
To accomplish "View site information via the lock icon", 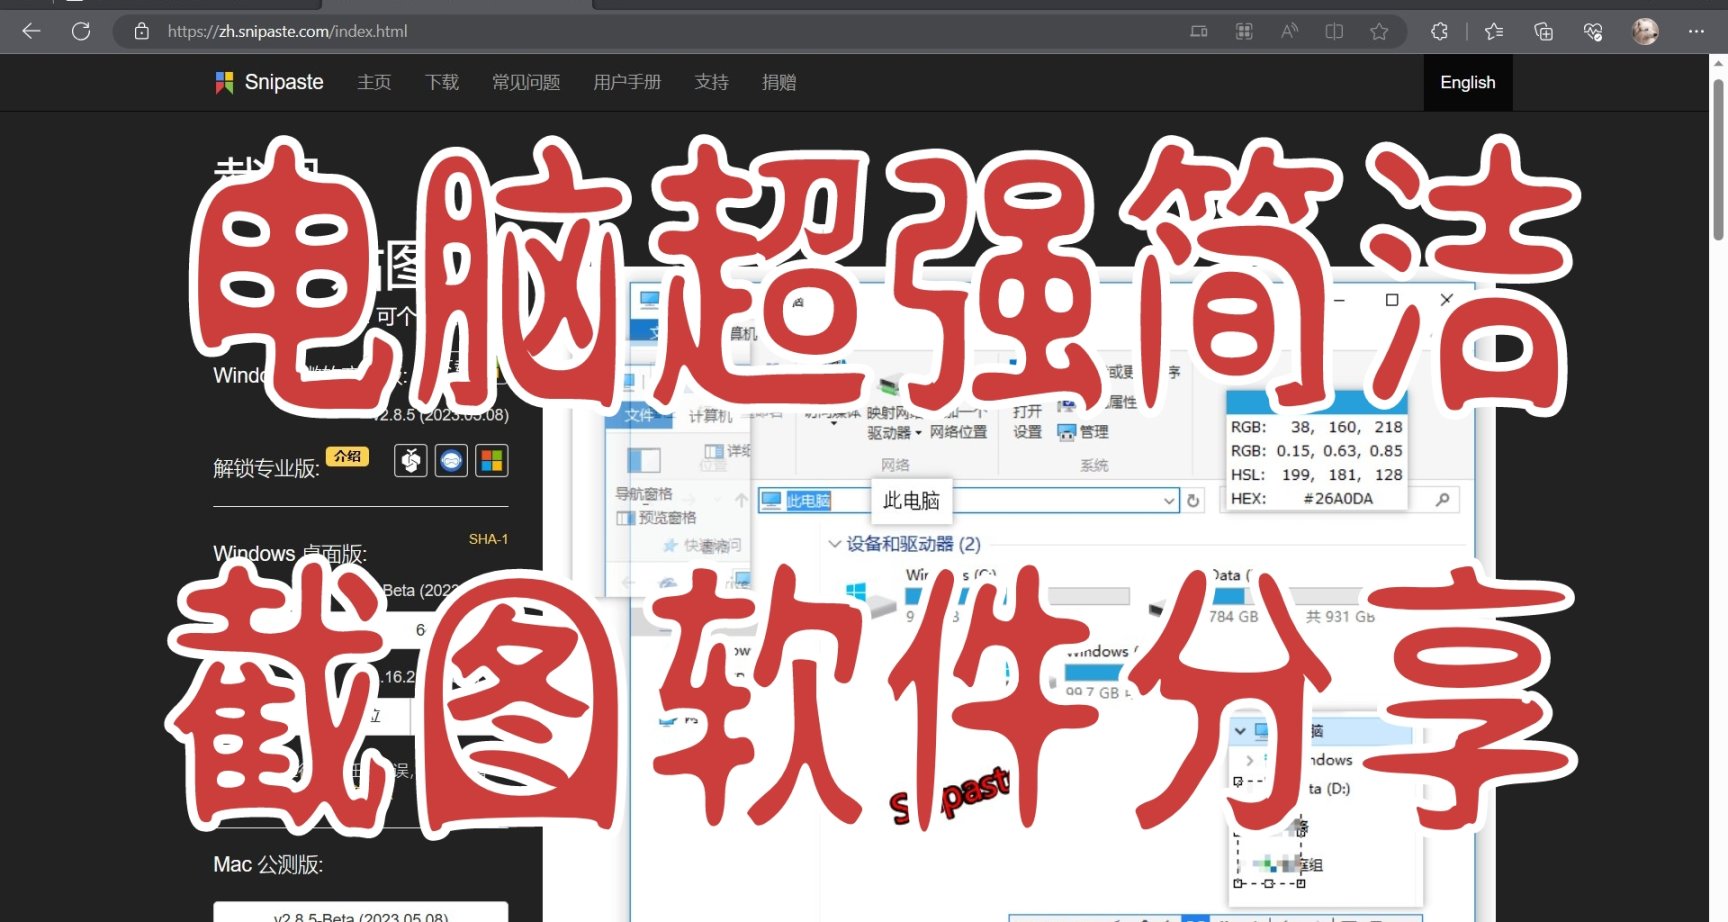I will tap(142, 31).
